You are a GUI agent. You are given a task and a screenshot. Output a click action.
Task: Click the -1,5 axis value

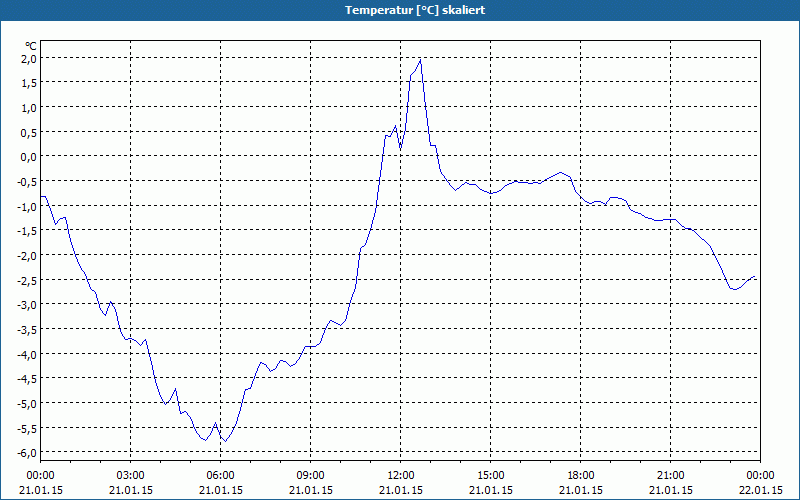pyautogui.click(x=28, y=231)
